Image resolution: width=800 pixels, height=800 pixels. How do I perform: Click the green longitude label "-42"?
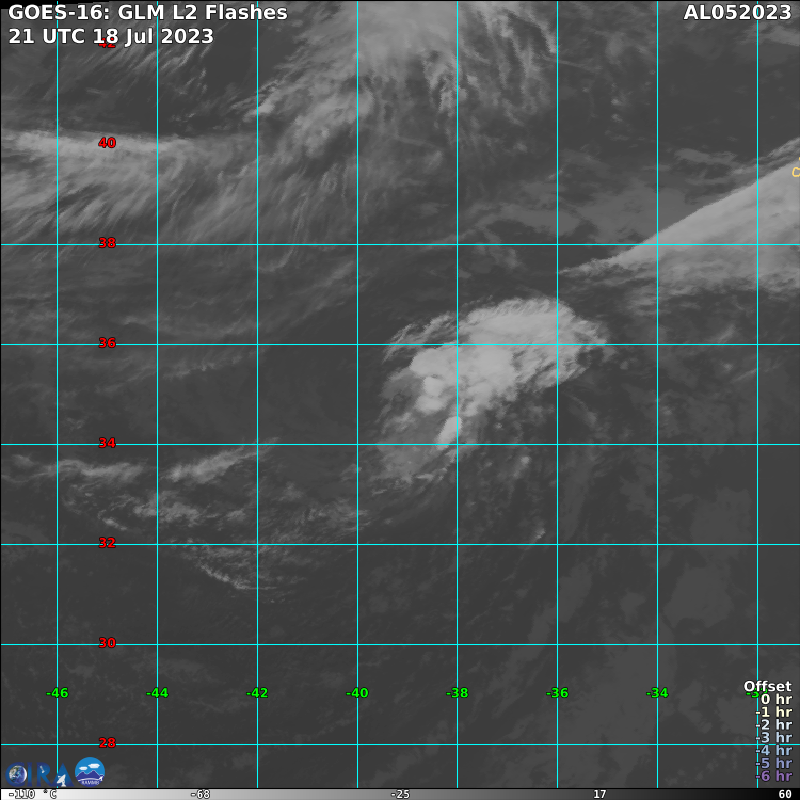point(257,693)
